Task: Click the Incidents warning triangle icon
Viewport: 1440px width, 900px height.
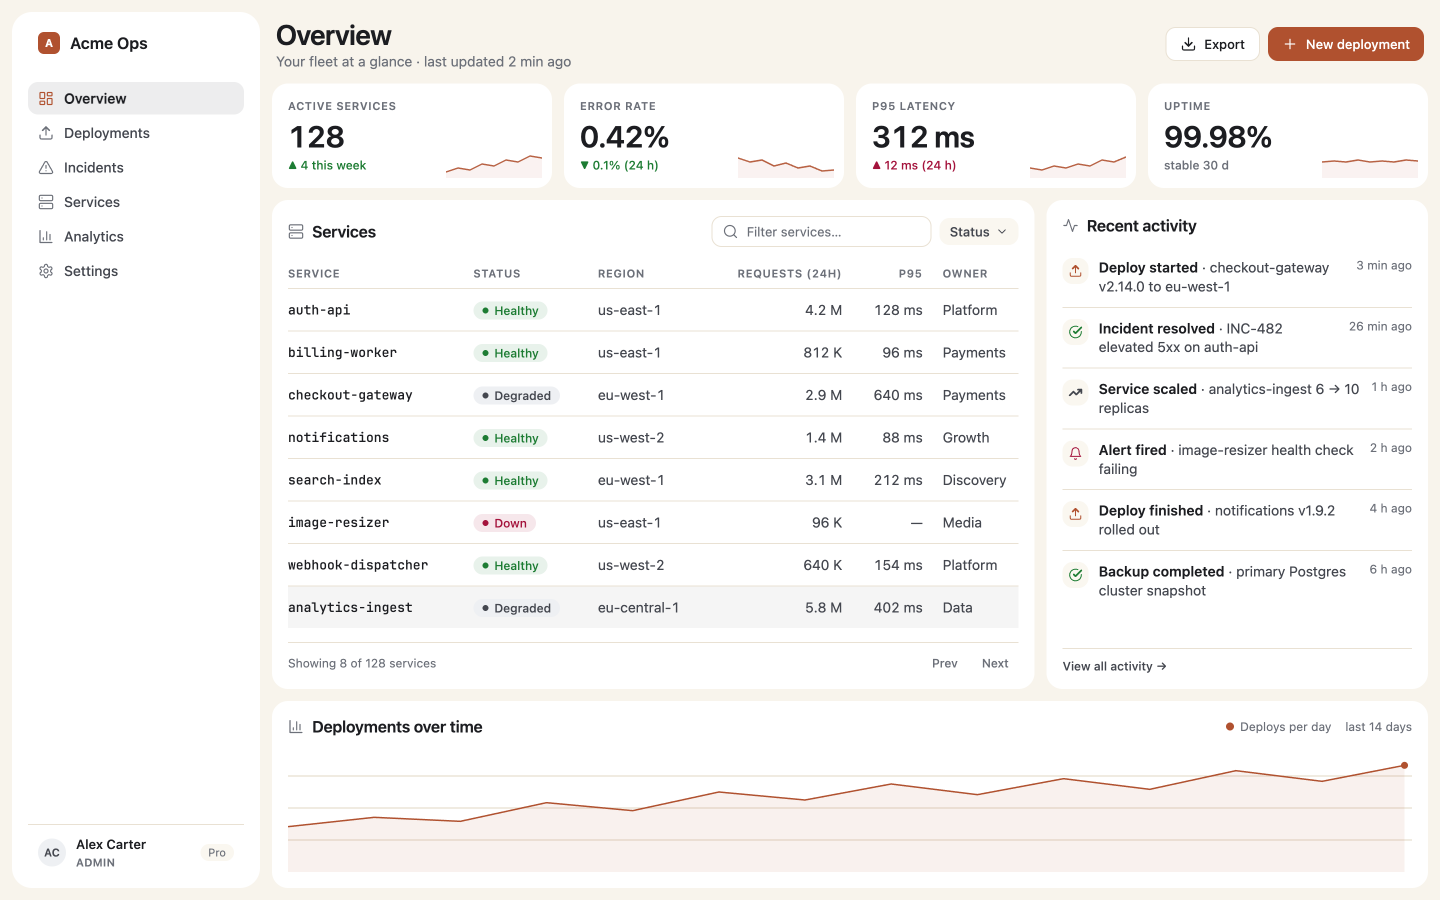Action: (x=46, y=168)
